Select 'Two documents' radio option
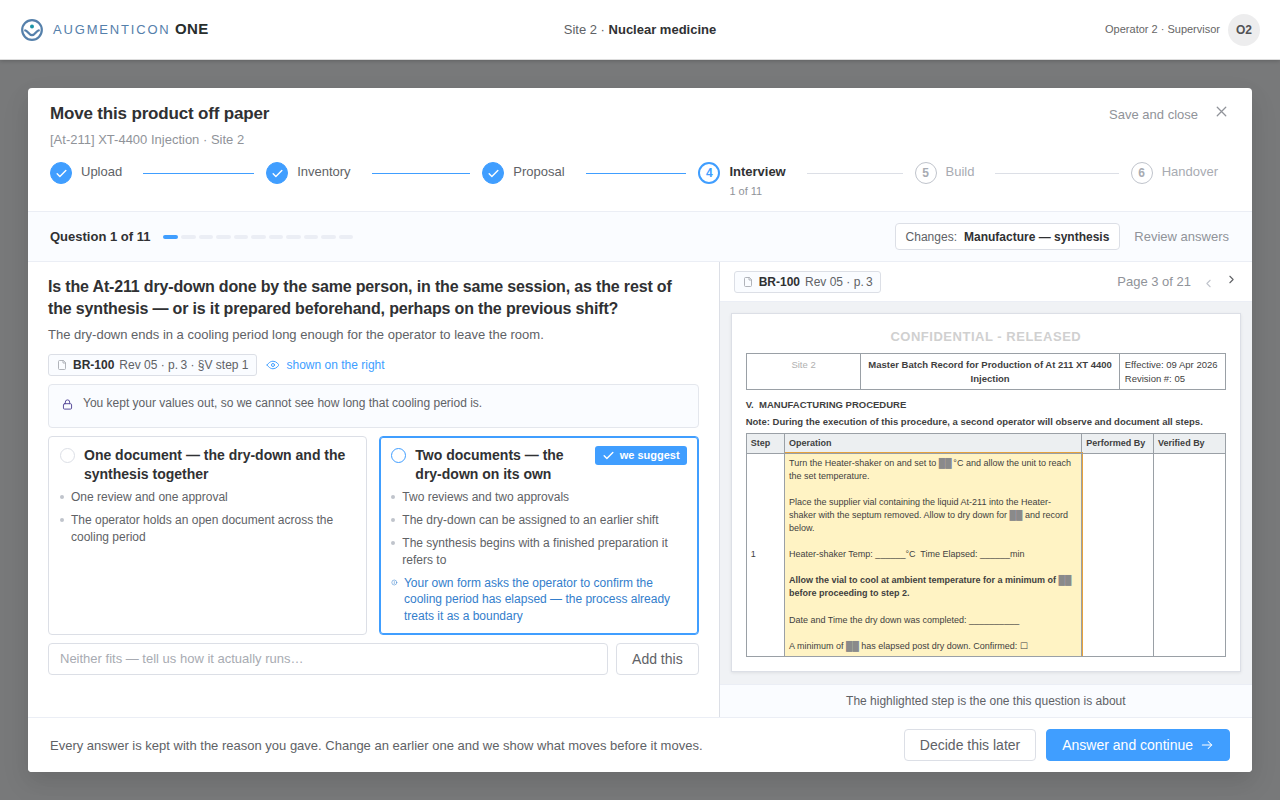The height and width of the screenshot is (800, 1280). [x=399, y=456]
